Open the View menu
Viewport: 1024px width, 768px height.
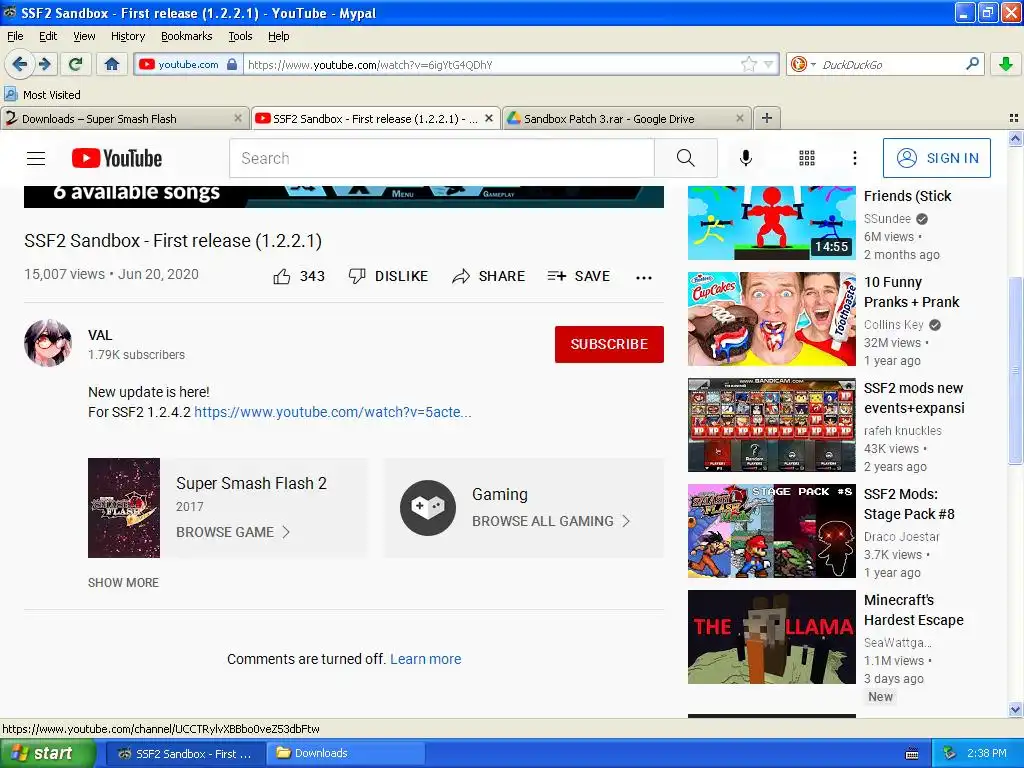[84, 36]
